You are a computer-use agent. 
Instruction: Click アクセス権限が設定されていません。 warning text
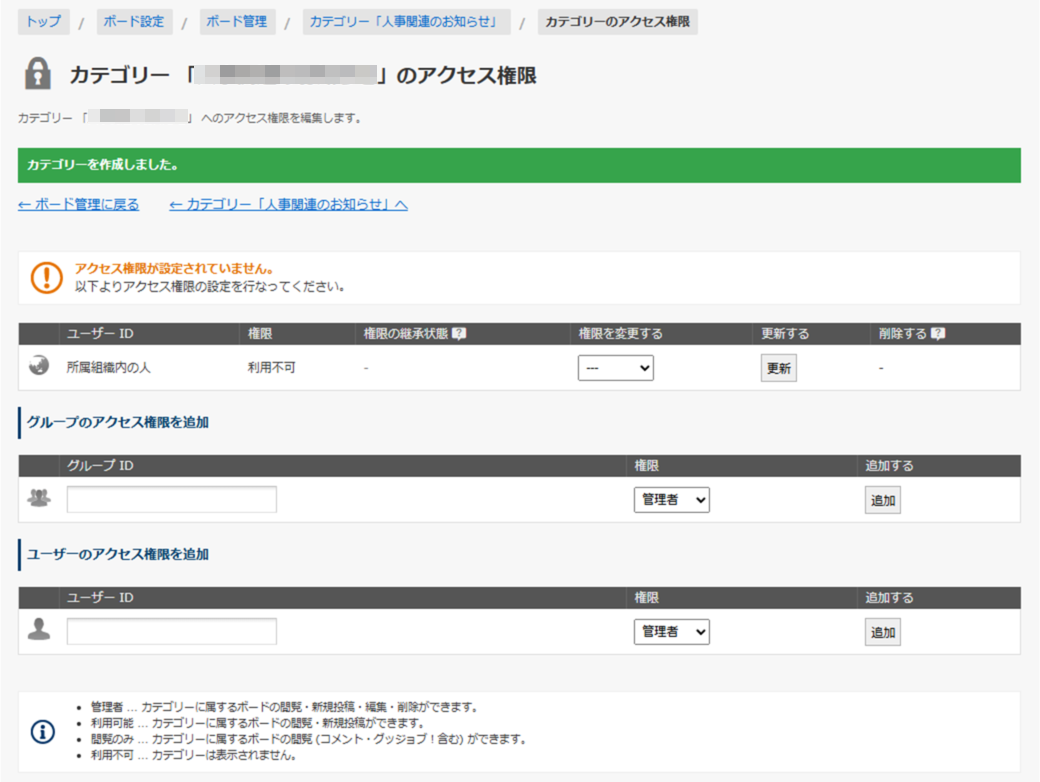[174, 269]
